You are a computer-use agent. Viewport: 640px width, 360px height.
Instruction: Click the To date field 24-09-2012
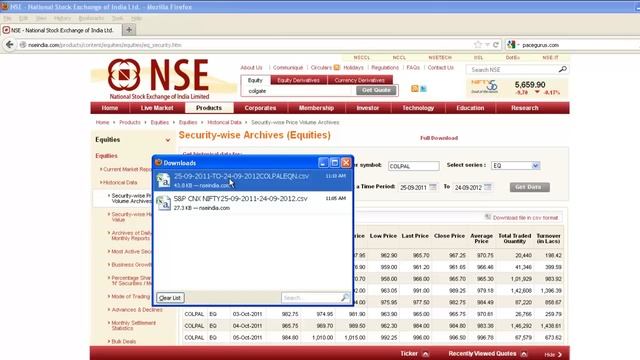[469, 187]
